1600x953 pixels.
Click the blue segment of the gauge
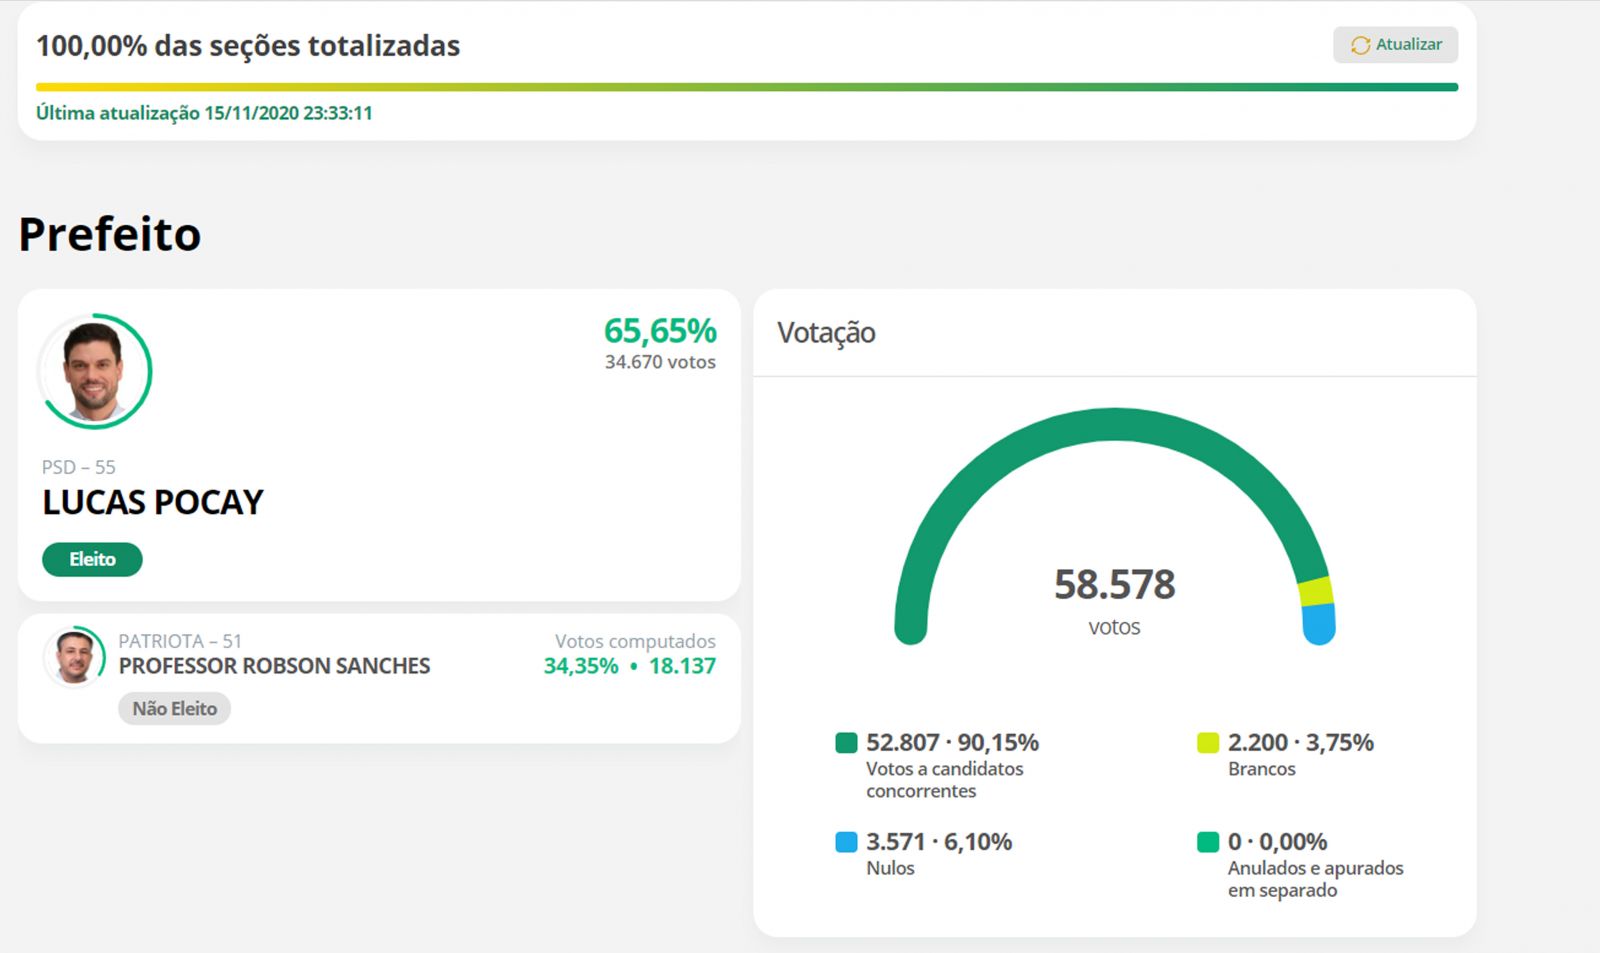(x=1319, y=625)
